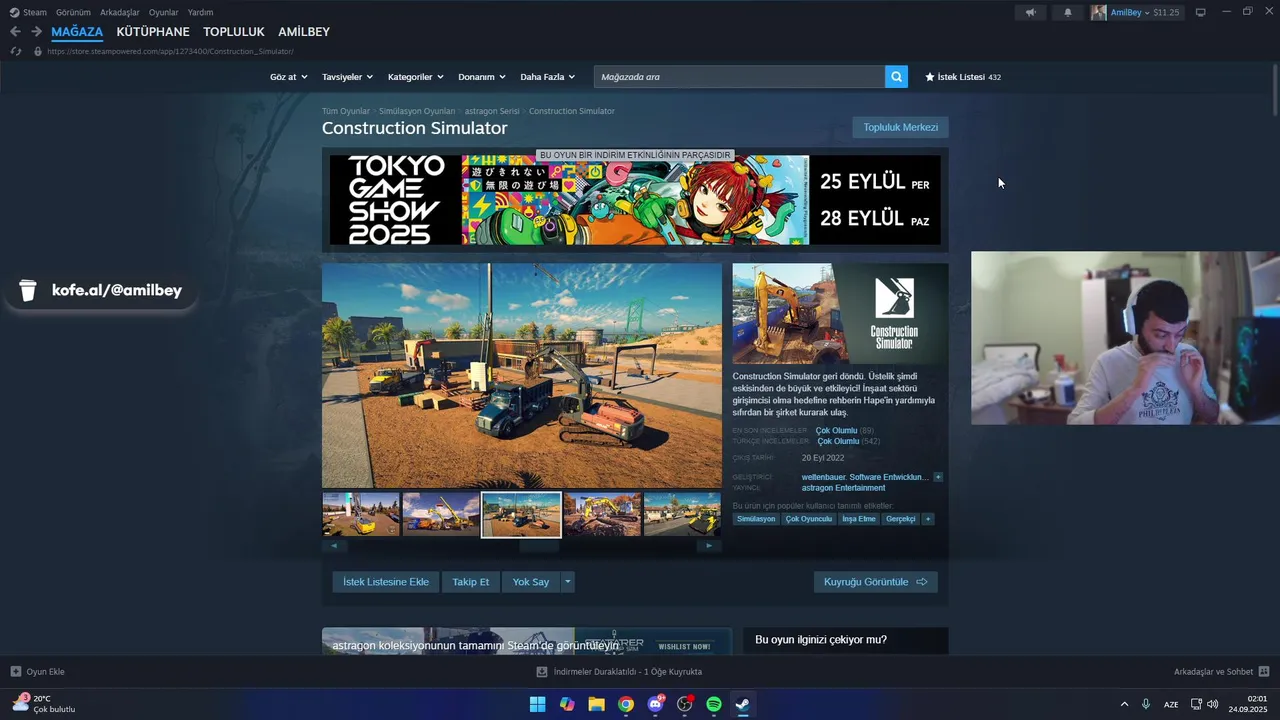The height and width of the screenshot is (720, 1280).
Task: Expand the Kategoriler dropdown
Action: pyautogui.click(x=415, y=77)
